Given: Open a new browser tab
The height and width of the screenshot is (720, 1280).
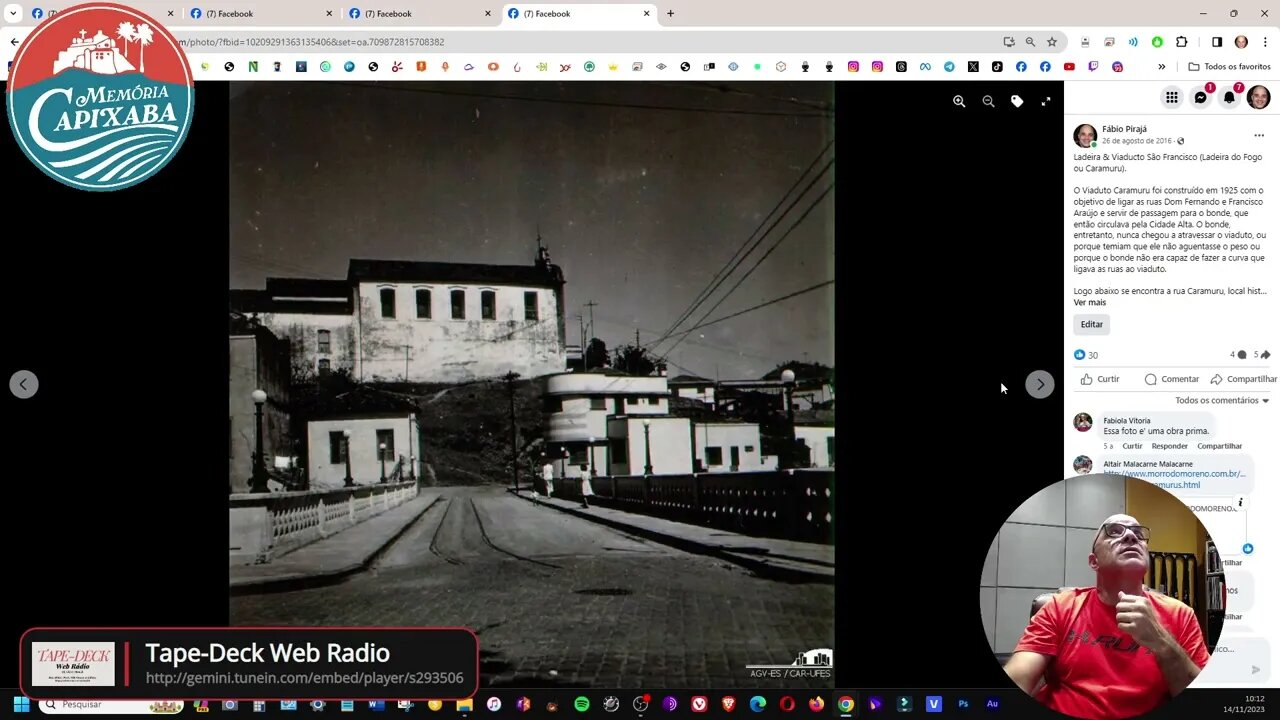Looking at the screenshot, I should click(x=670, y=14).
